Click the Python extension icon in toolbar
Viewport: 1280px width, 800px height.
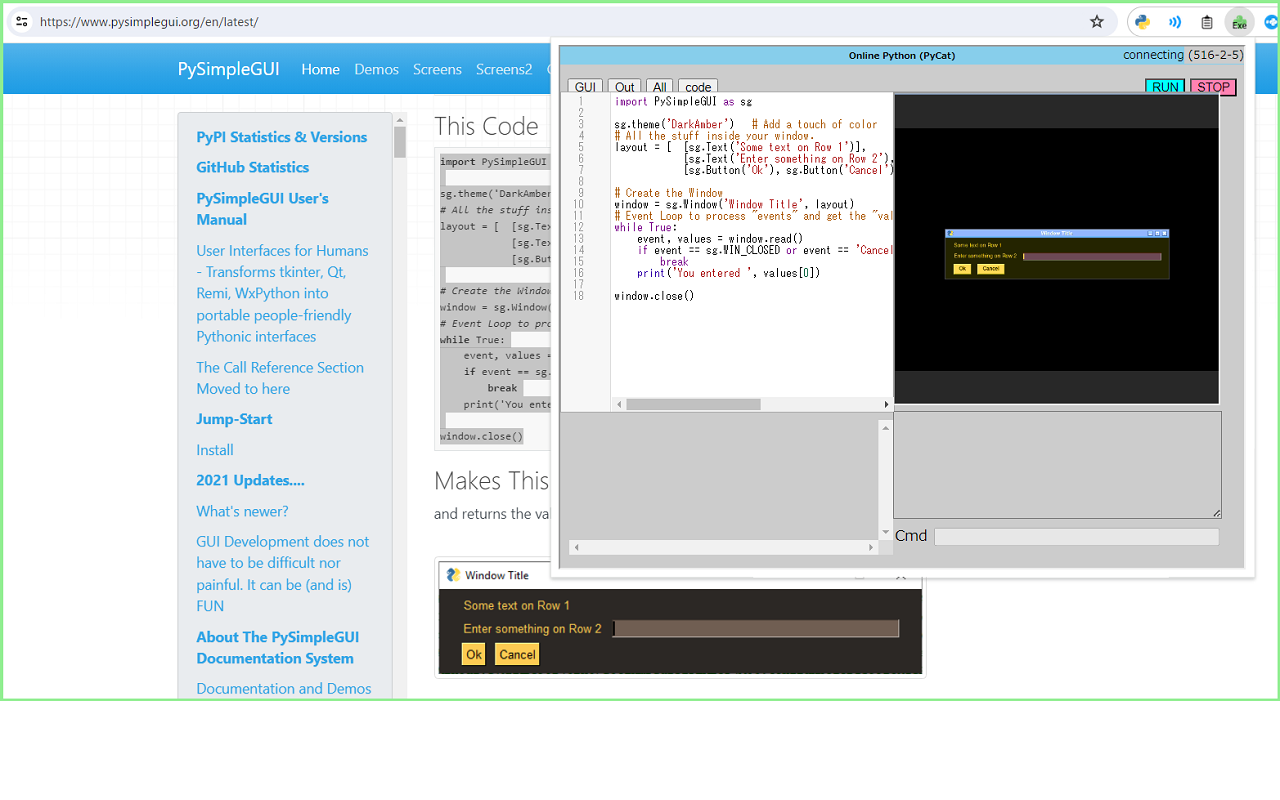point(1141,21)
